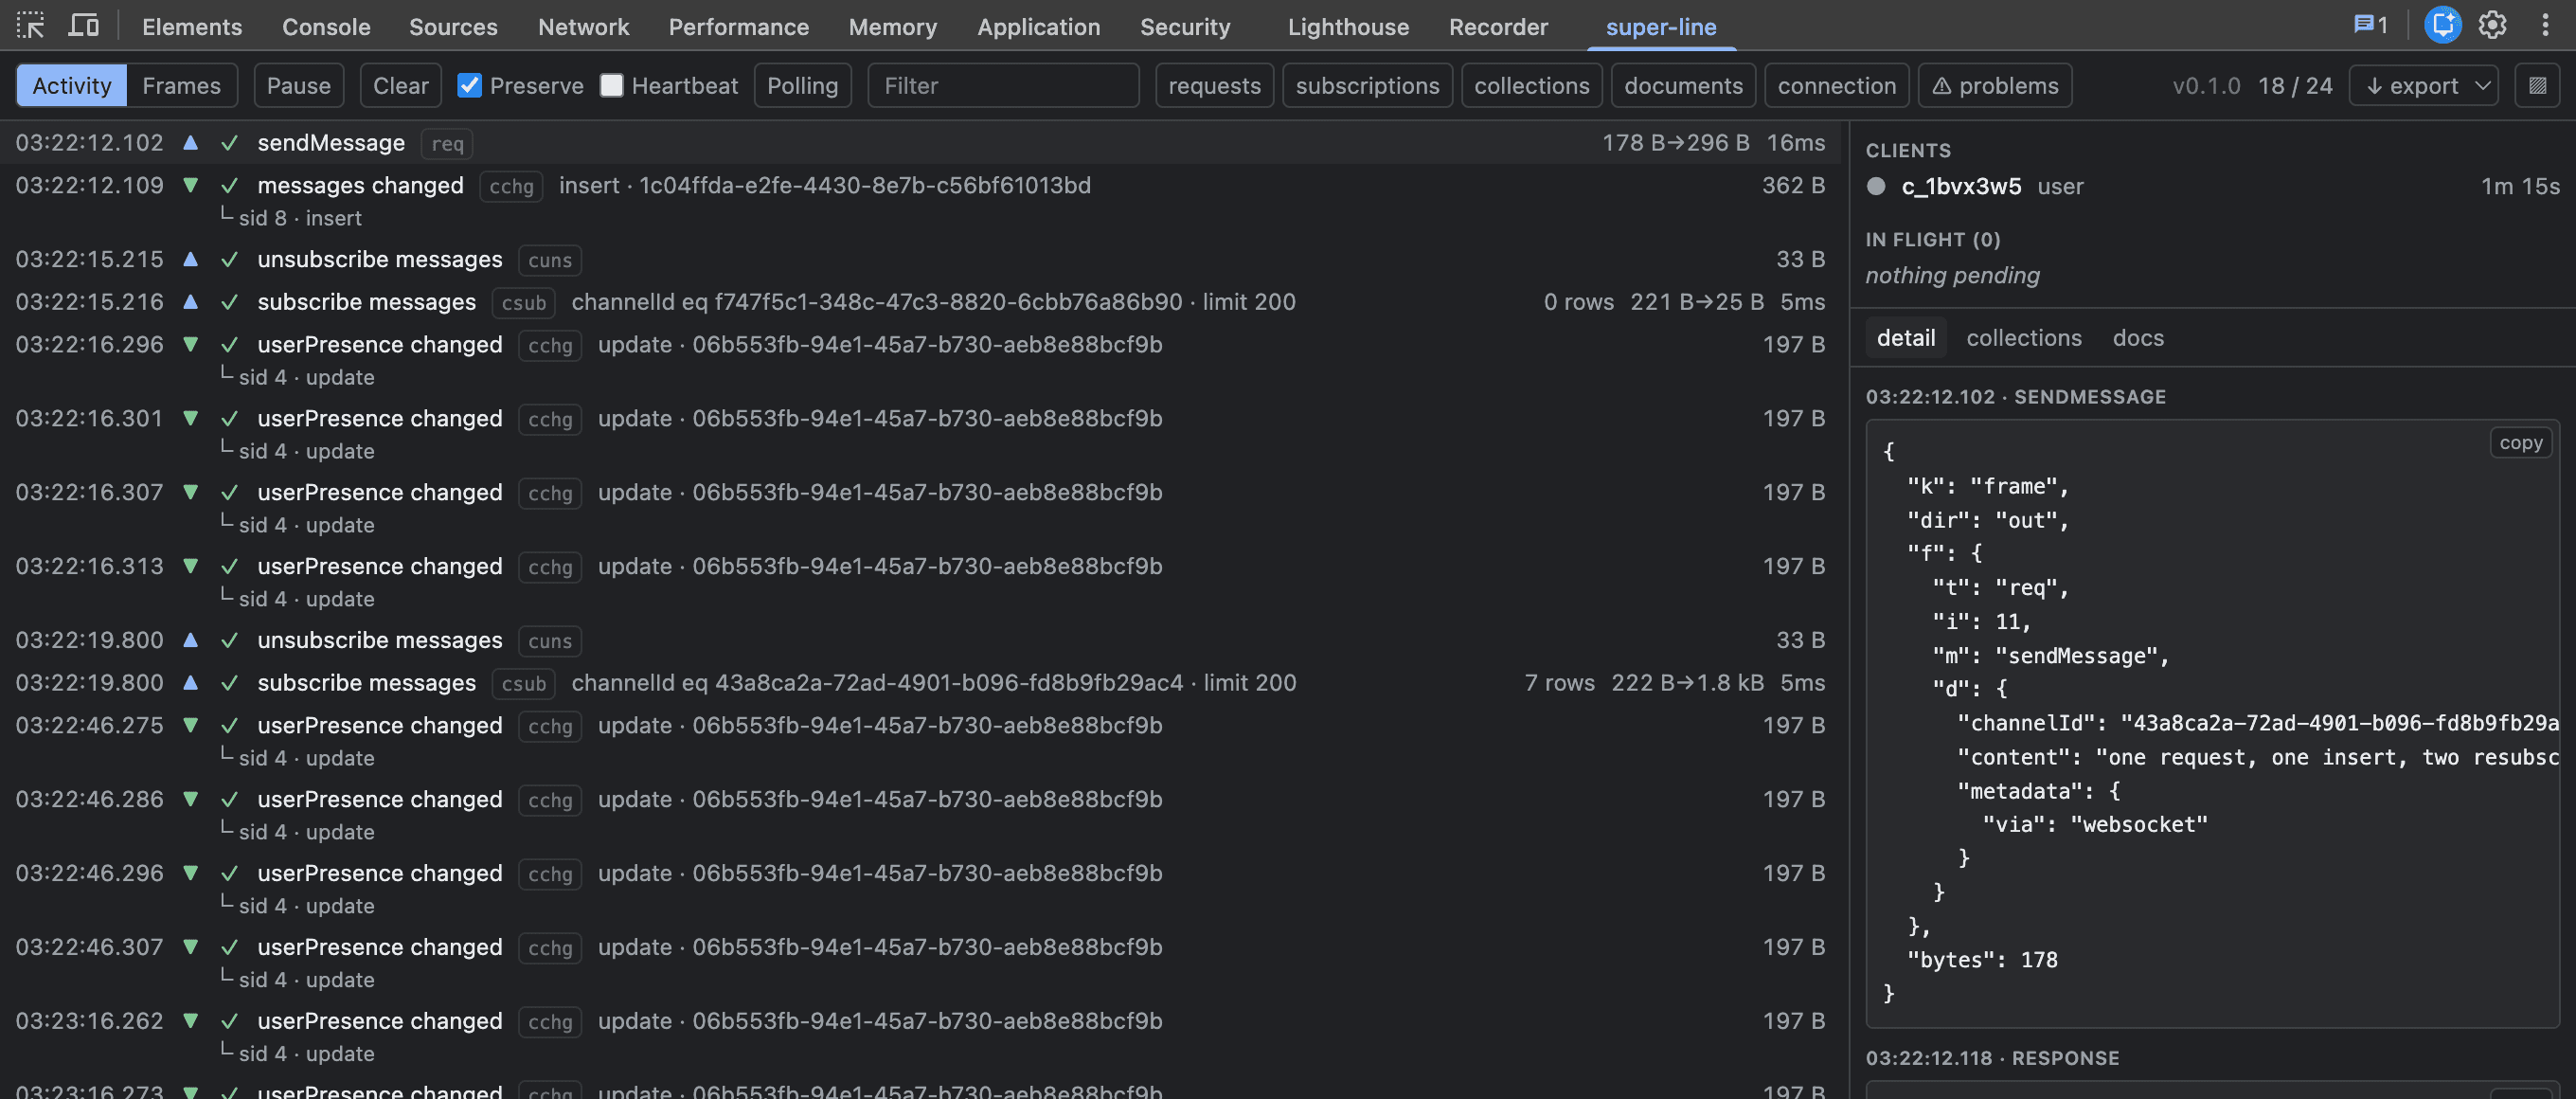Switch to the docs tab in side panel

coord(2138,339)
